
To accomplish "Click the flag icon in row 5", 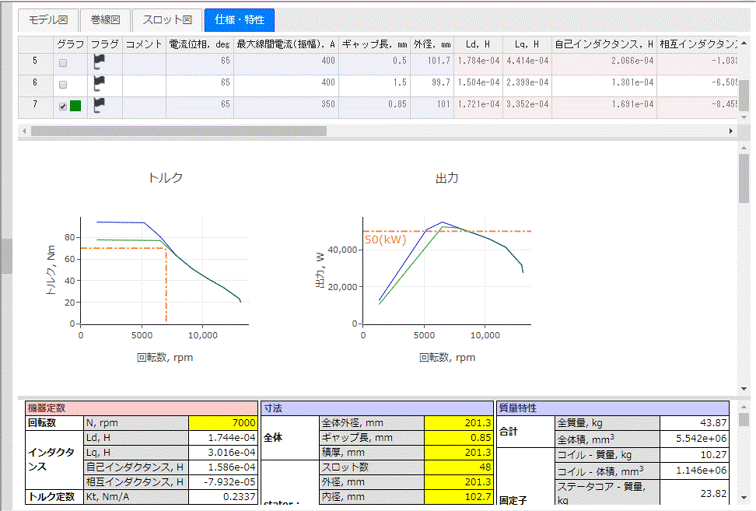I will click(99, 63).
